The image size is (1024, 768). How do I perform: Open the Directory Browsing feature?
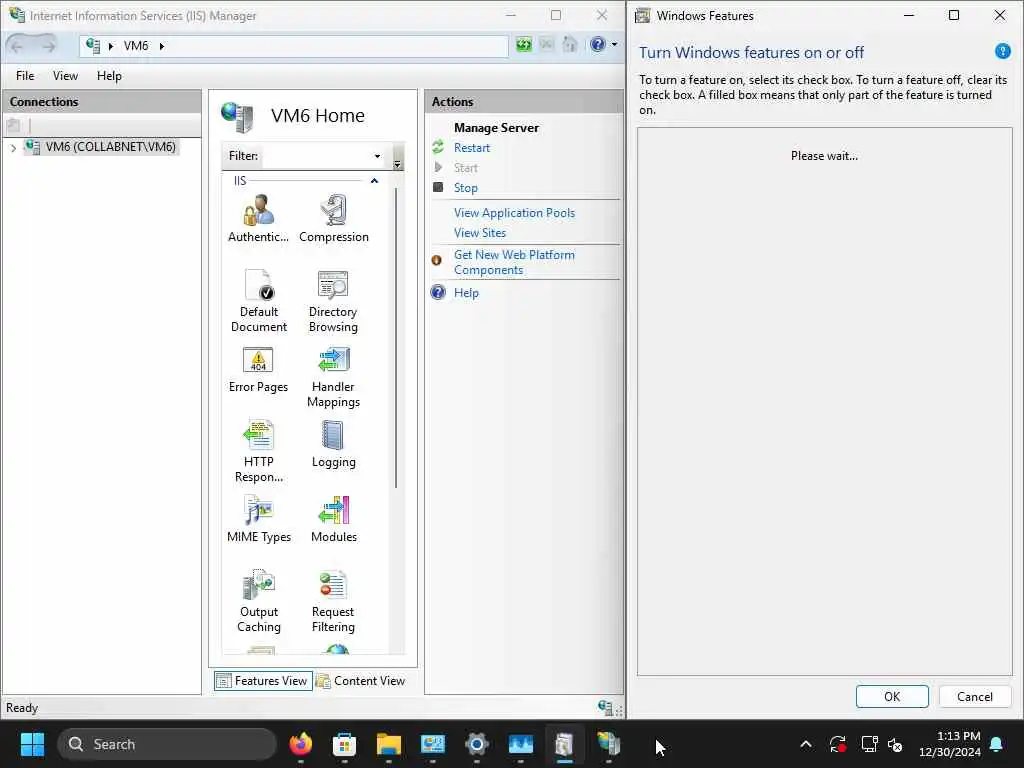click(333, 301)
